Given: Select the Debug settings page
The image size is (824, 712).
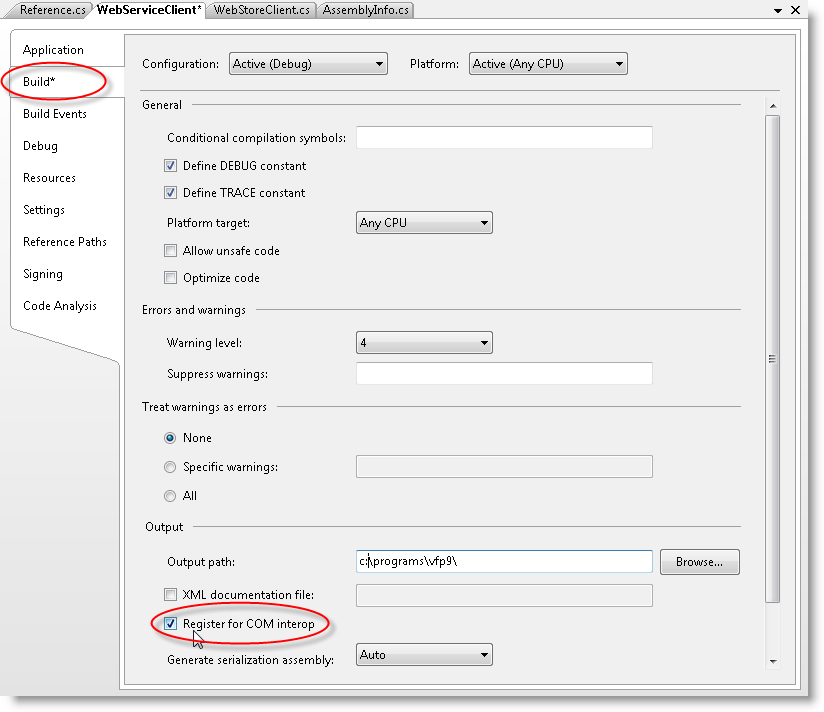Looking at the screenshot, I should pos(40,145).
